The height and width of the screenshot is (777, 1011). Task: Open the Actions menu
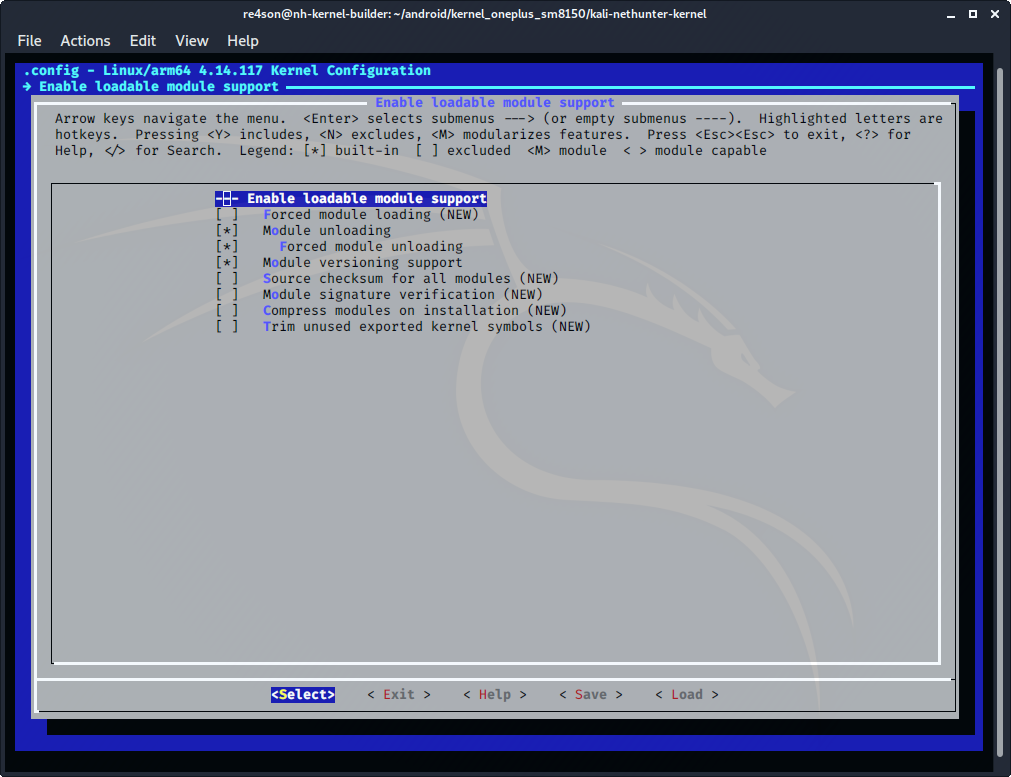85,41
